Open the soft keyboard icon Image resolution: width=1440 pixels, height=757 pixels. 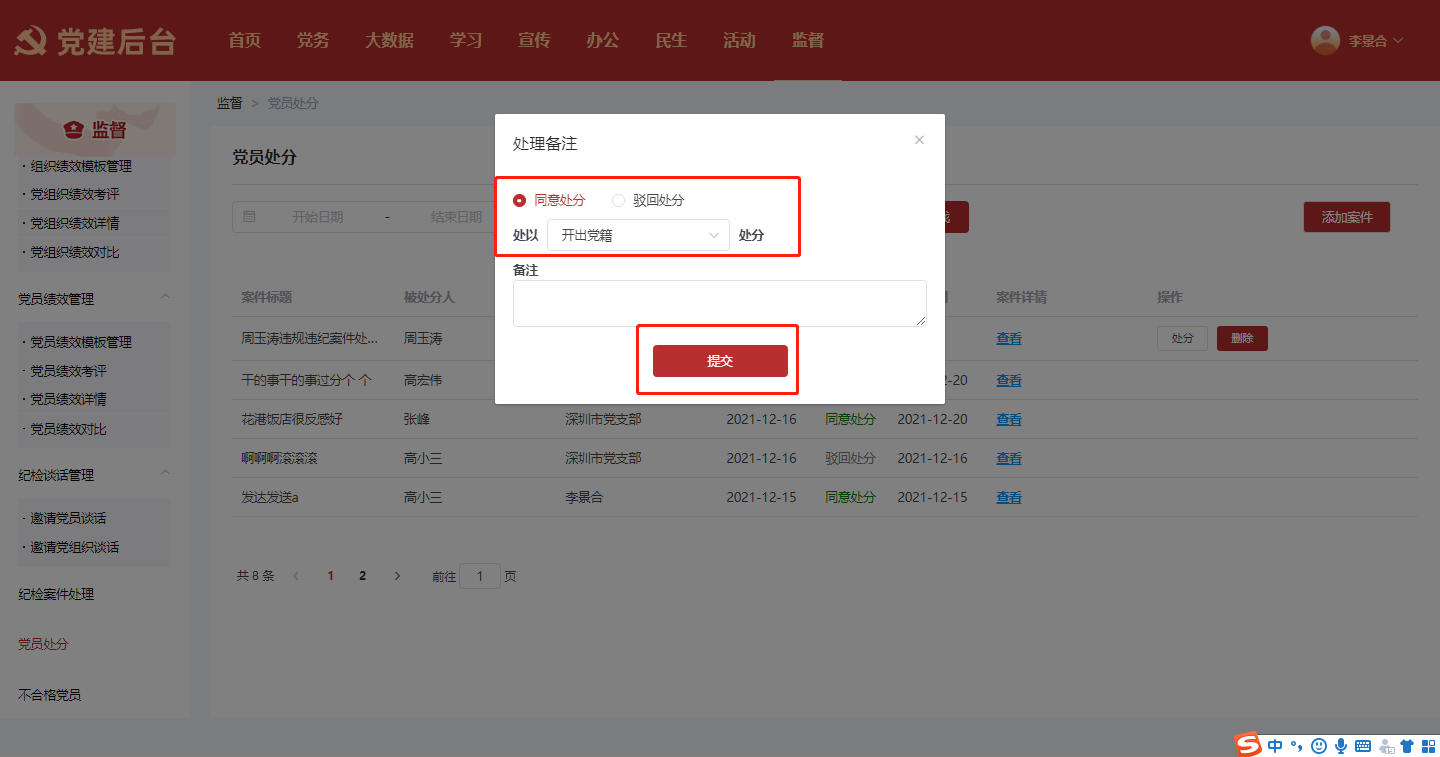(x=1363, y=746)
